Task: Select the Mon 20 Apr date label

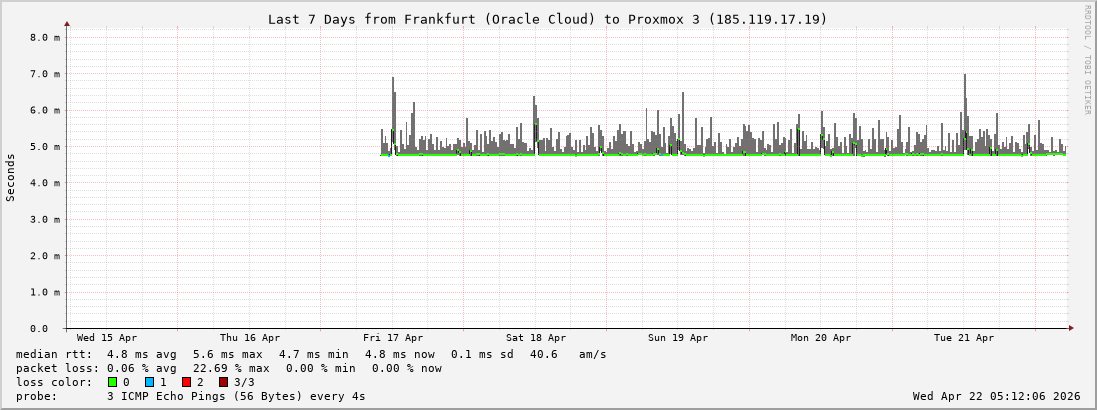Action: 821,338
